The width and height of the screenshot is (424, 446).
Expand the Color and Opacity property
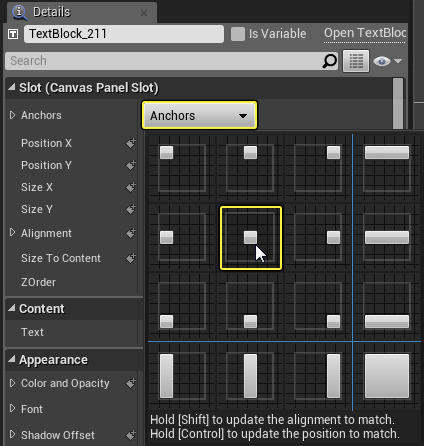(12, 383)
